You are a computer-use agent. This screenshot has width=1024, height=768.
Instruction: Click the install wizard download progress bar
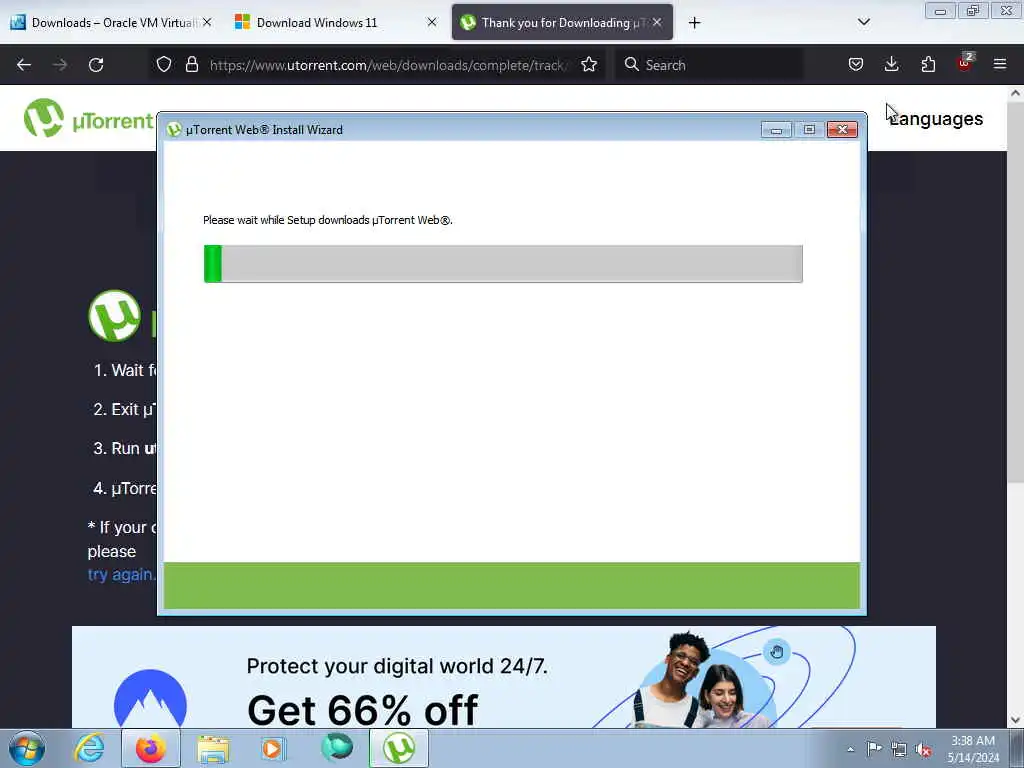[x=503, y=264]
